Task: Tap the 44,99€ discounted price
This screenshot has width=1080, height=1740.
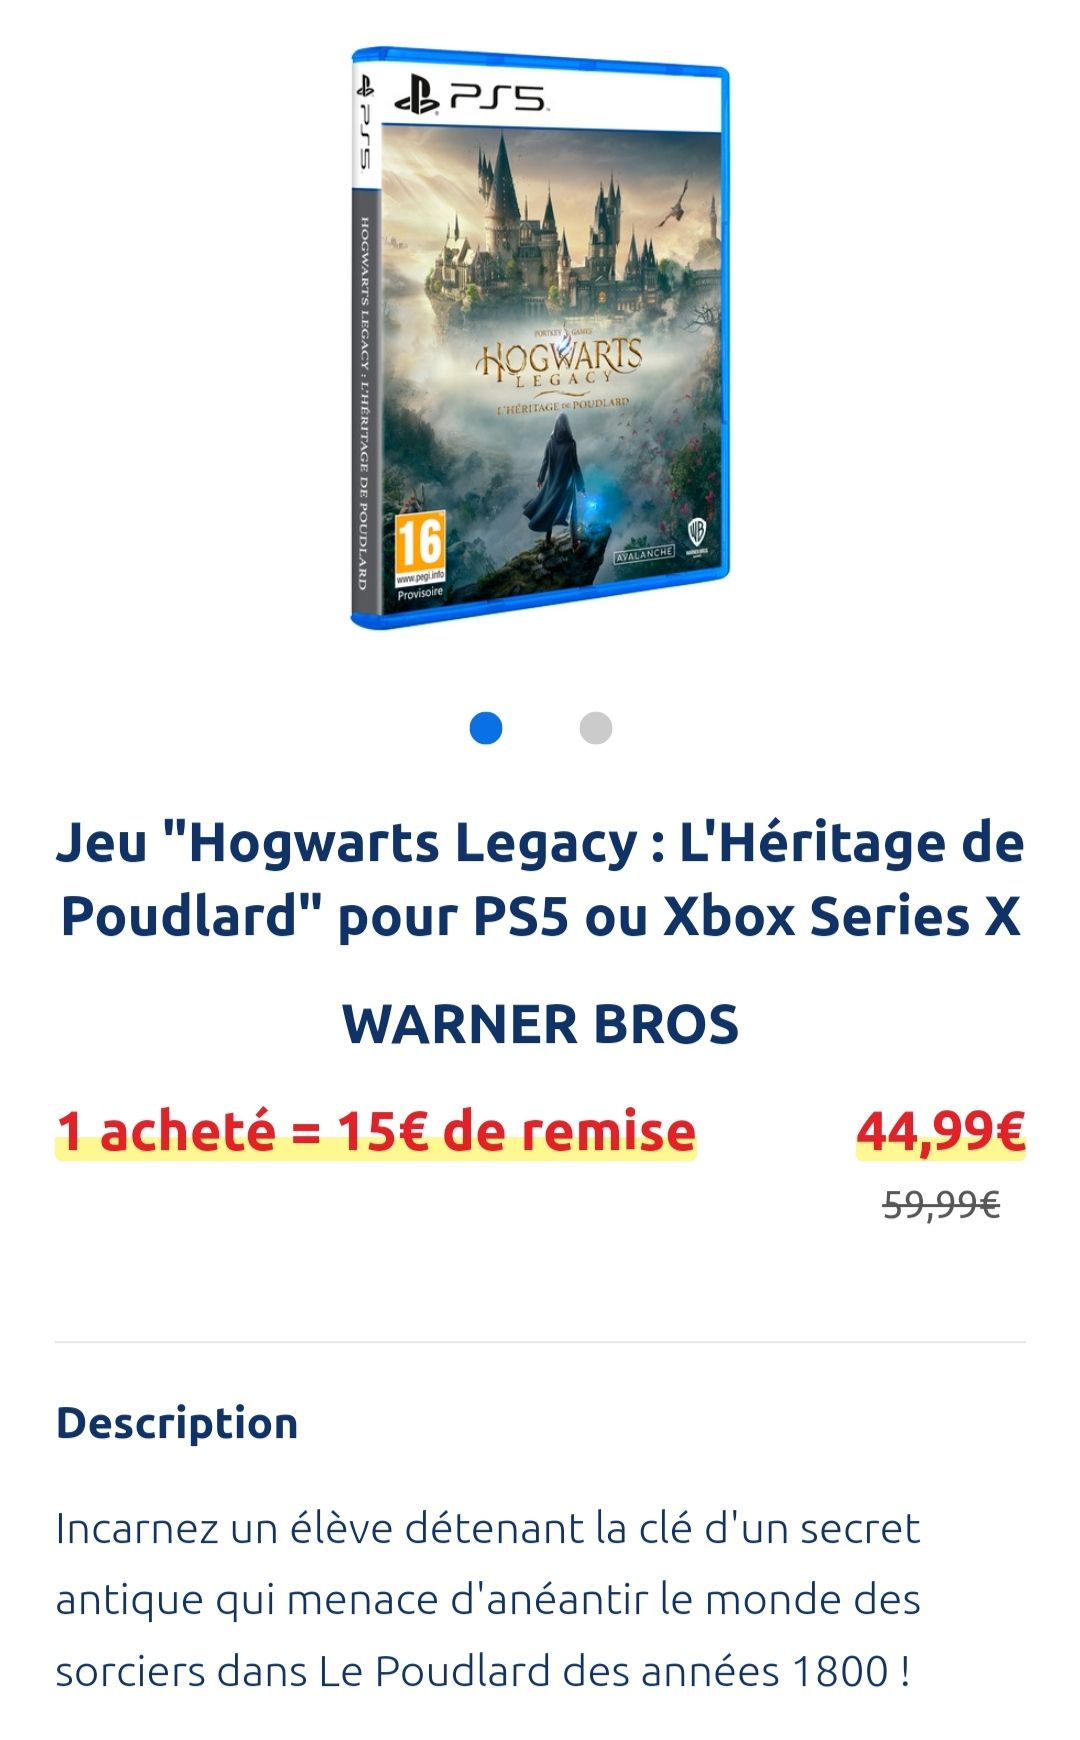Action: 940,1131
